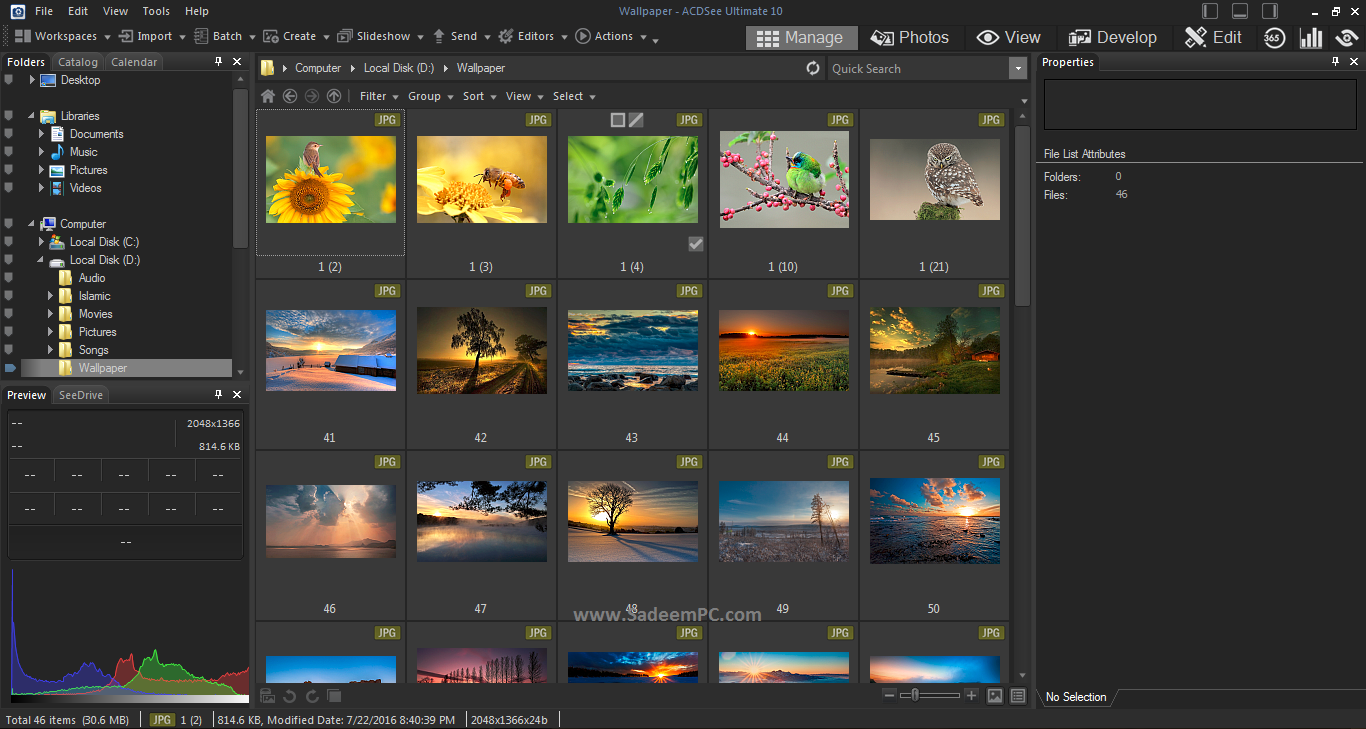This screenshot has height=729, width=1366.
Task: Open the PicaView eye icon mode
Action: click(x=1347, y=38)
